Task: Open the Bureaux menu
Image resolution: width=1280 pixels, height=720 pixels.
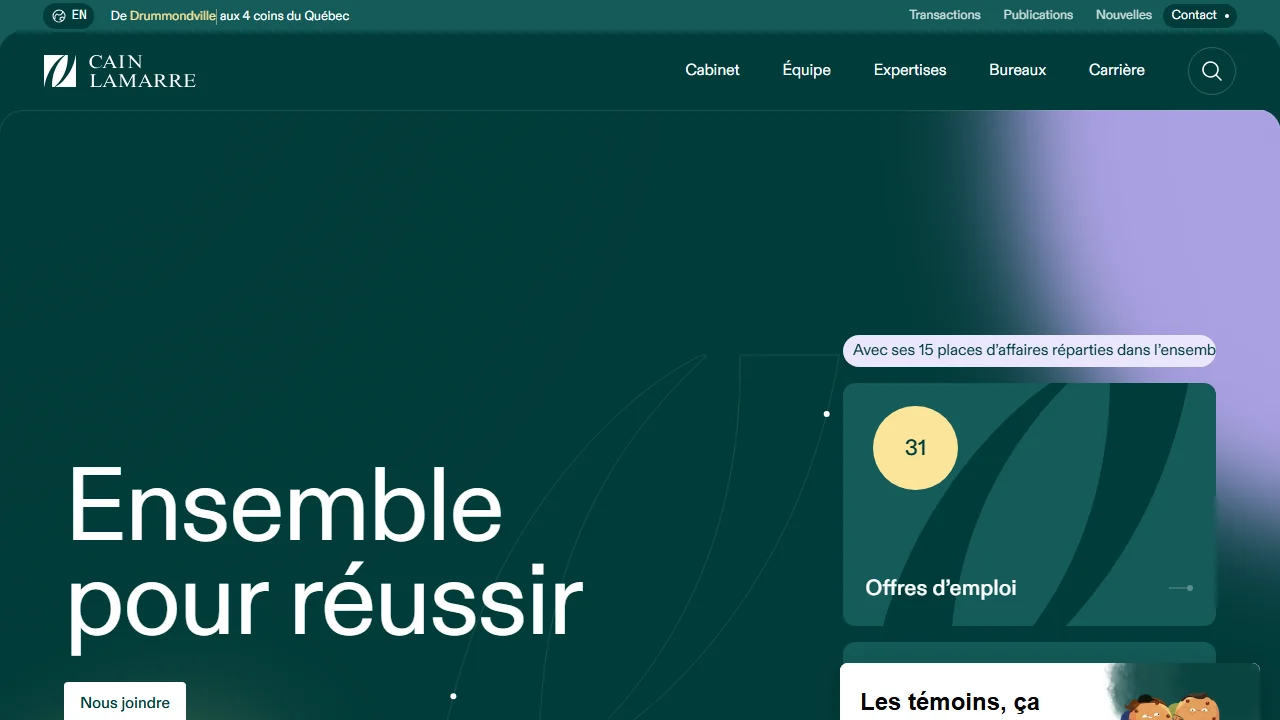Action: pos(1017,70)
